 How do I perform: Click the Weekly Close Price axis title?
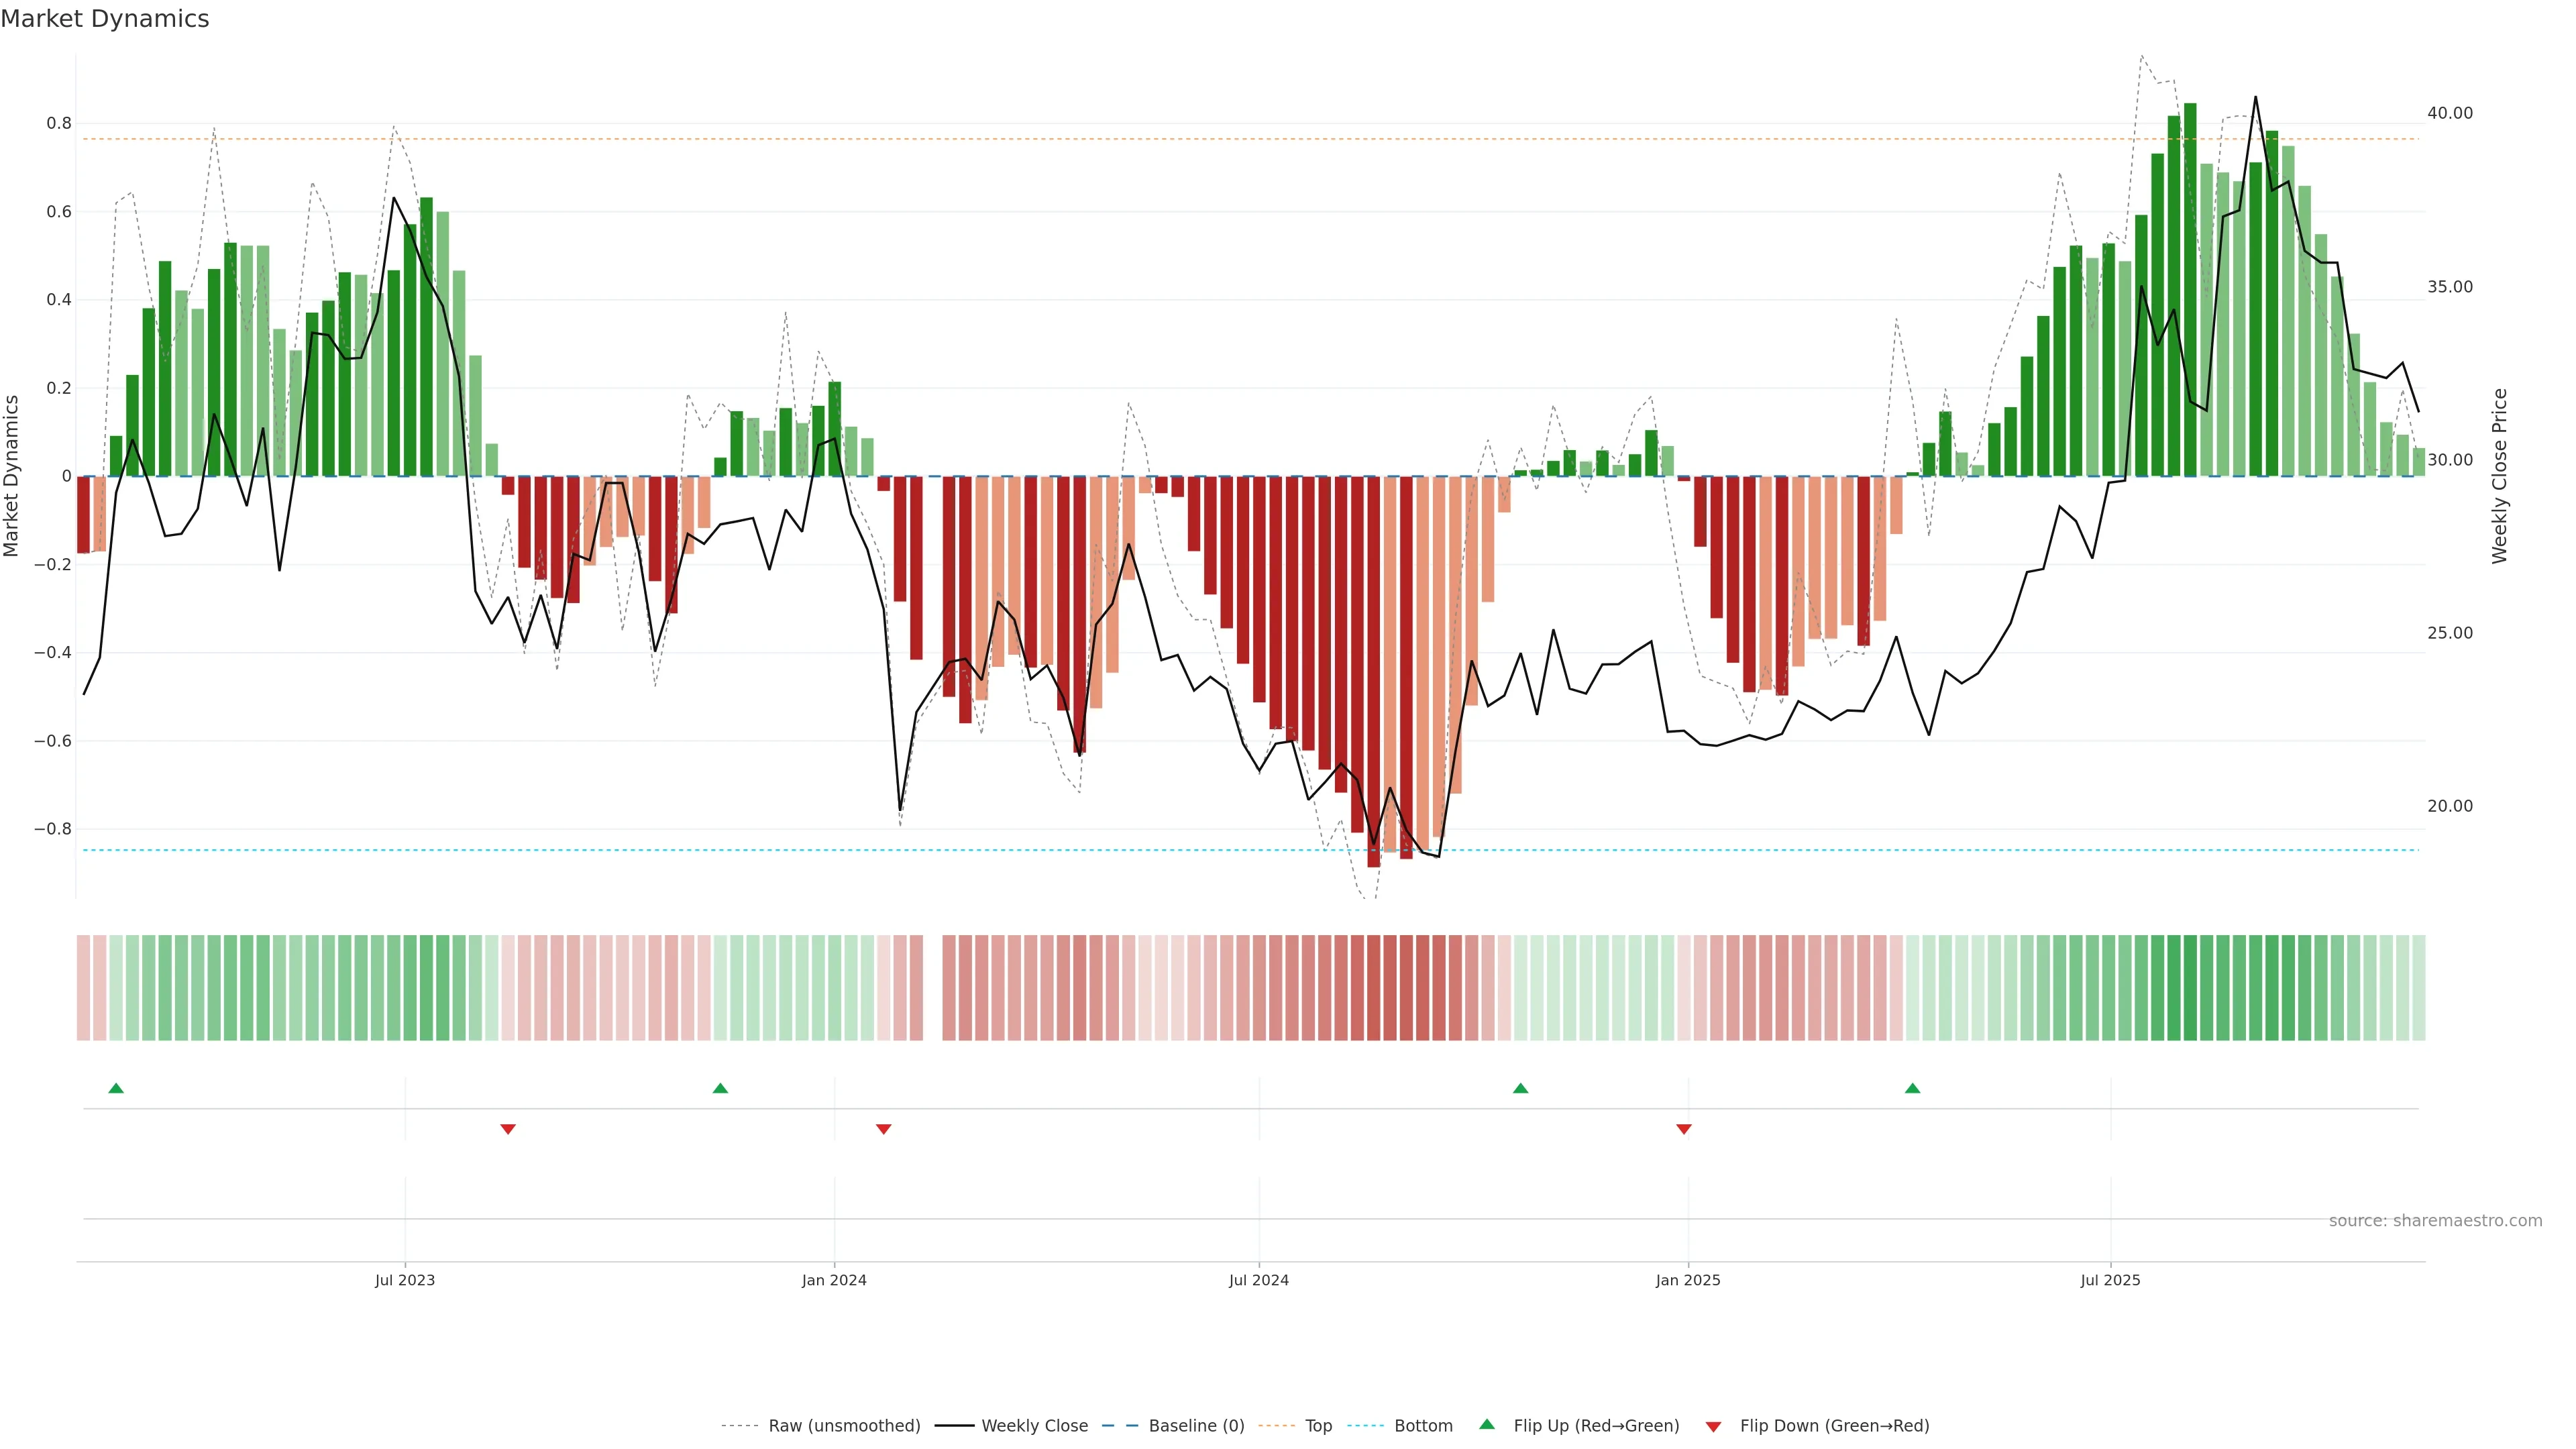pos(2500,476)
